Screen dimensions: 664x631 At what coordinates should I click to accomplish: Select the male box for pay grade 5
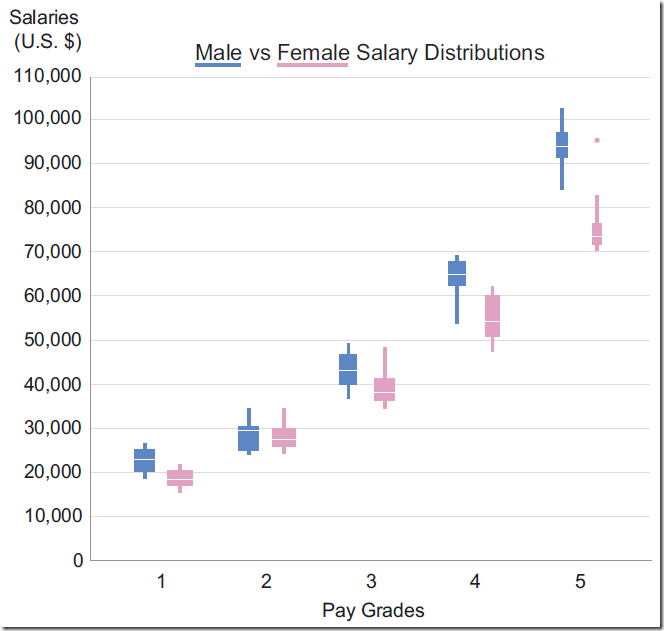562,145
